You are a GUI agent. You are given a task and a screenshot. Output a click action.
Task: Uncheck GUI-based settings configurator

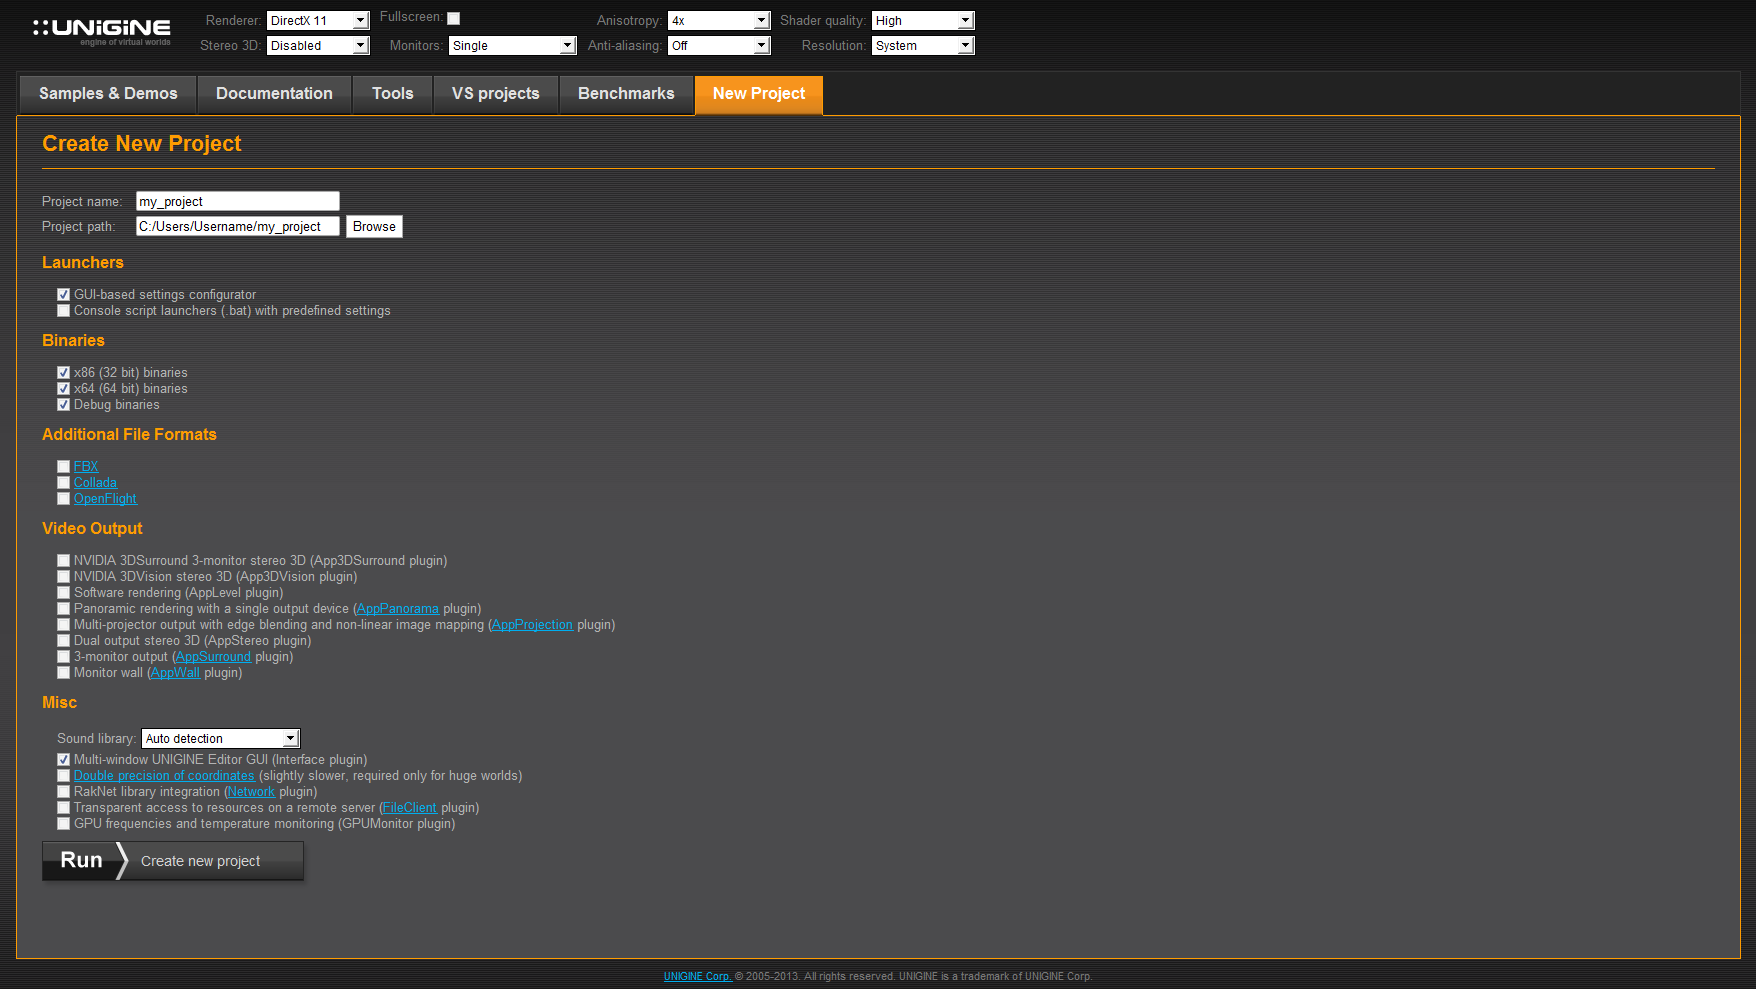[x=64, y=294]
